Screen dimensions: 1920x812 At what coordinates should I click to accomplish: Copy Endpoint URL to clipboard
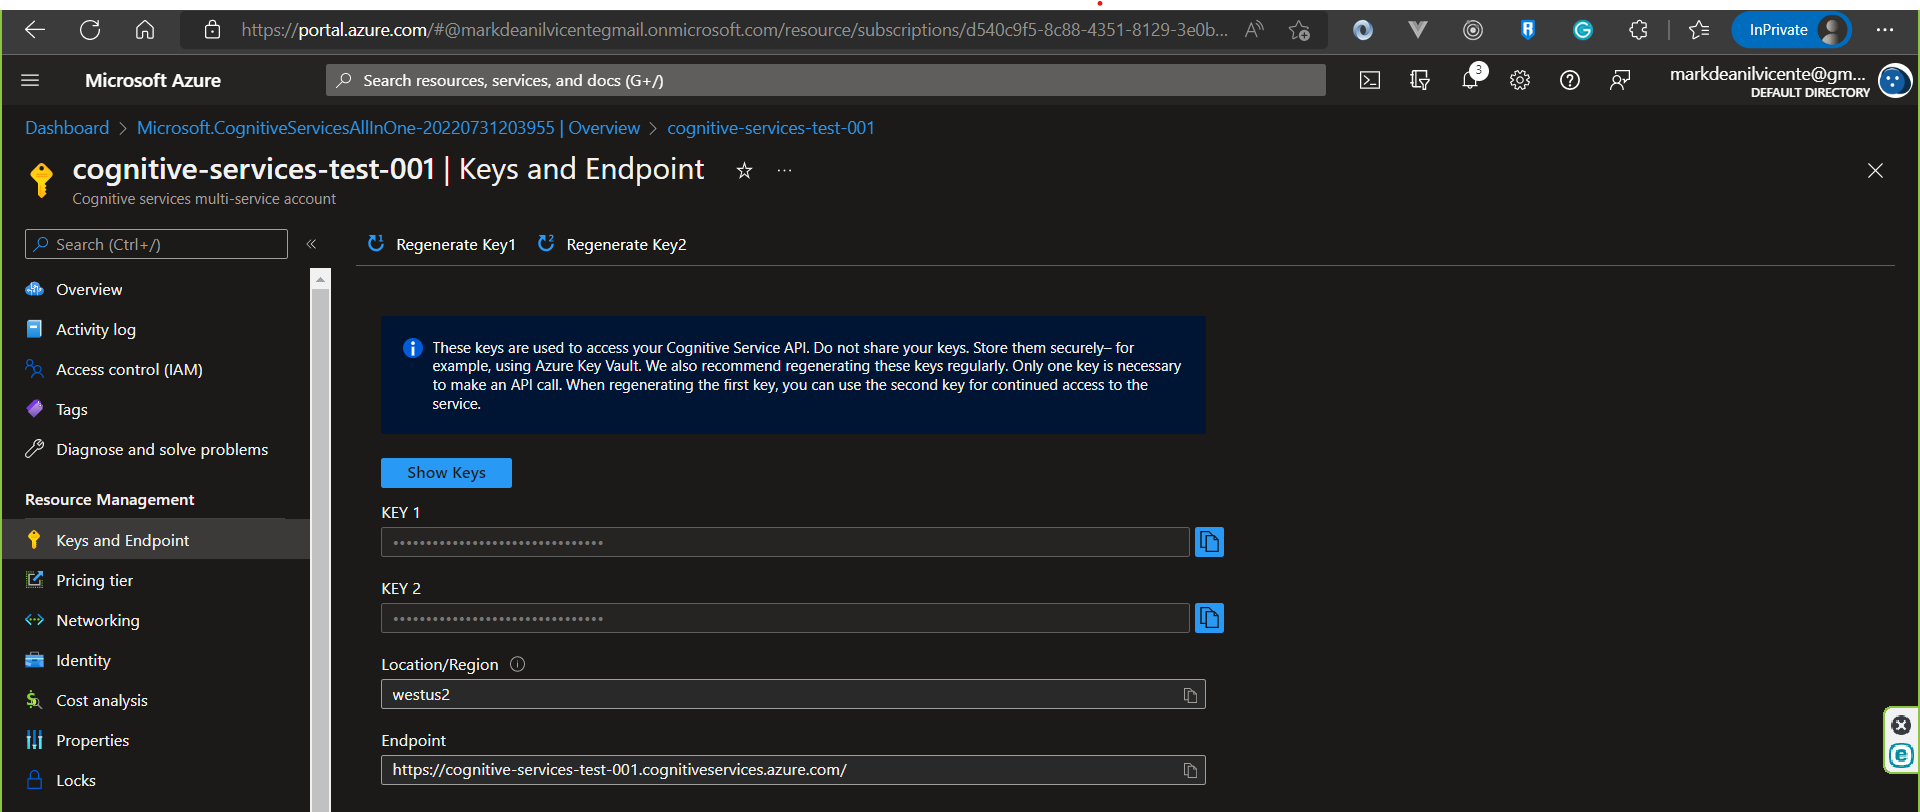click(1190, 770)
